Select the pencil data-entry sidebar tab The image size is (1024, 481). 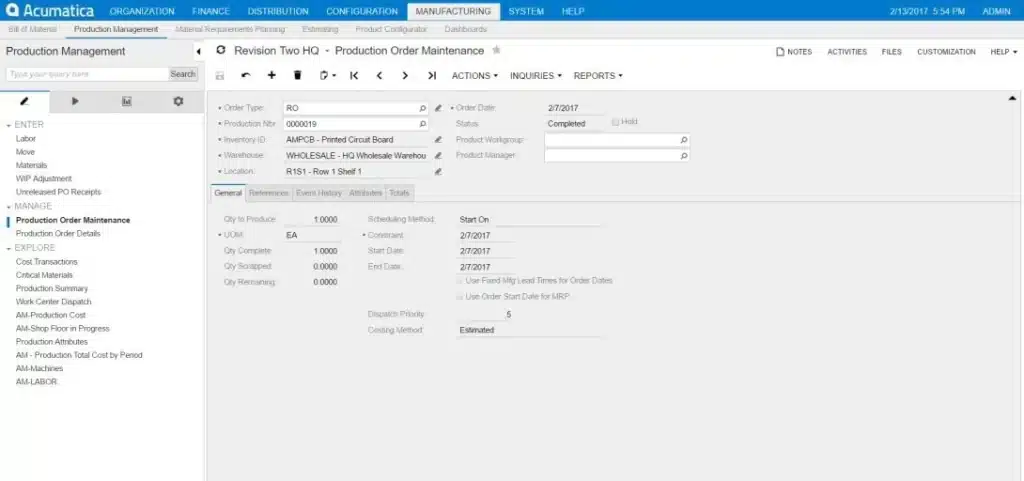click(x=25, y=102)
